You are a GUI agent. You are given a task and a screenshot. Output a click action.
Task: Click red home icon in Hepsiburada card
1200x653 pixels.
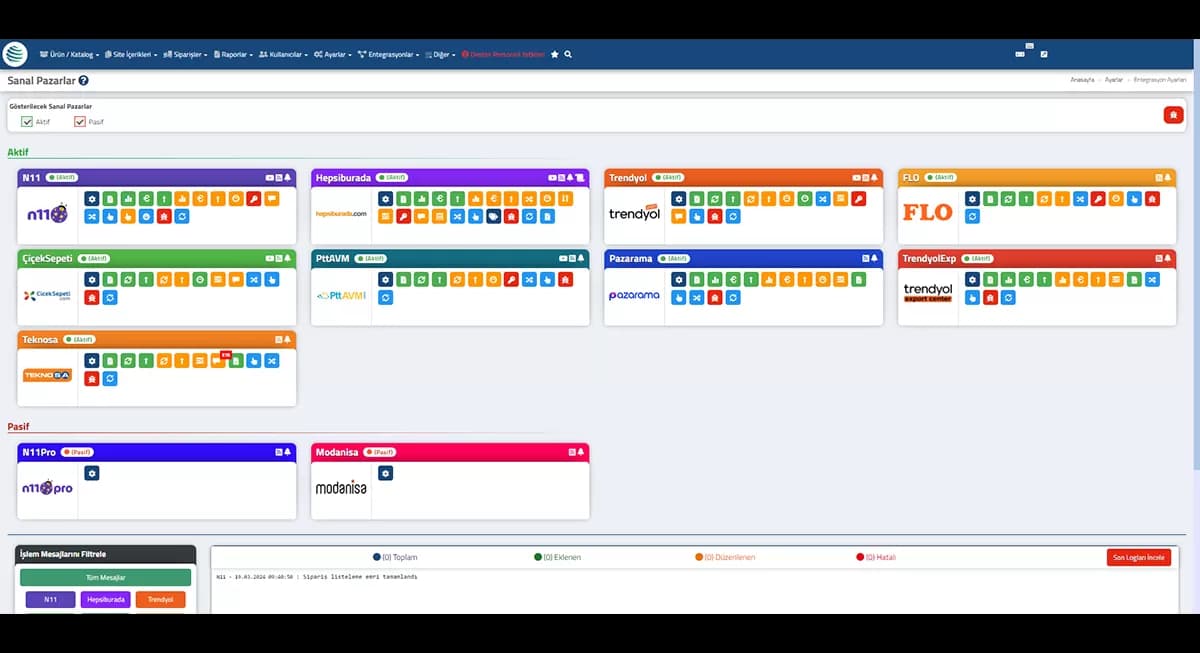click(x=511, y=216)
